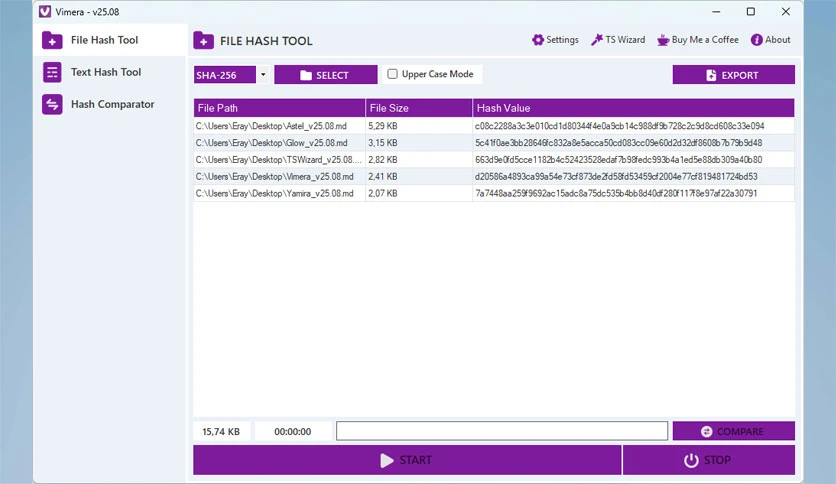Click the Text Hash Tool list icon
836x484 pixels.
click(x=52, y=72)
